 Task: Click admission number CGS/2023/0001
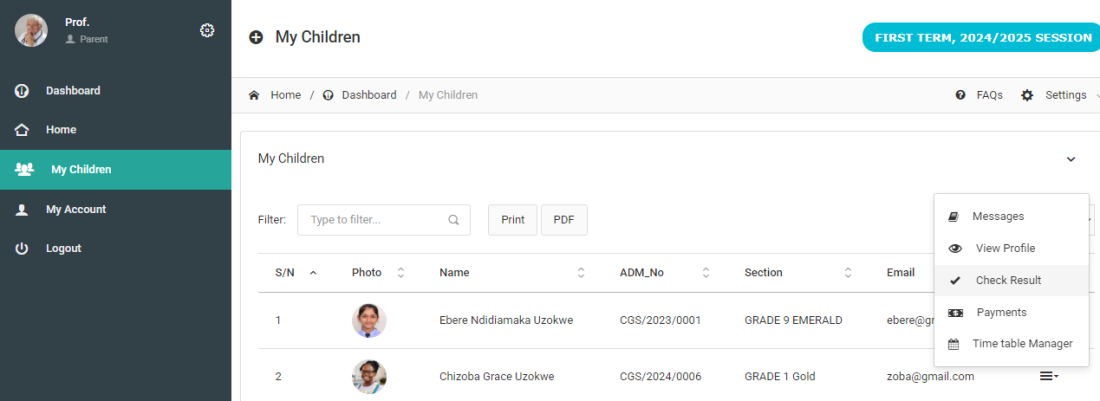coord(660,320)
